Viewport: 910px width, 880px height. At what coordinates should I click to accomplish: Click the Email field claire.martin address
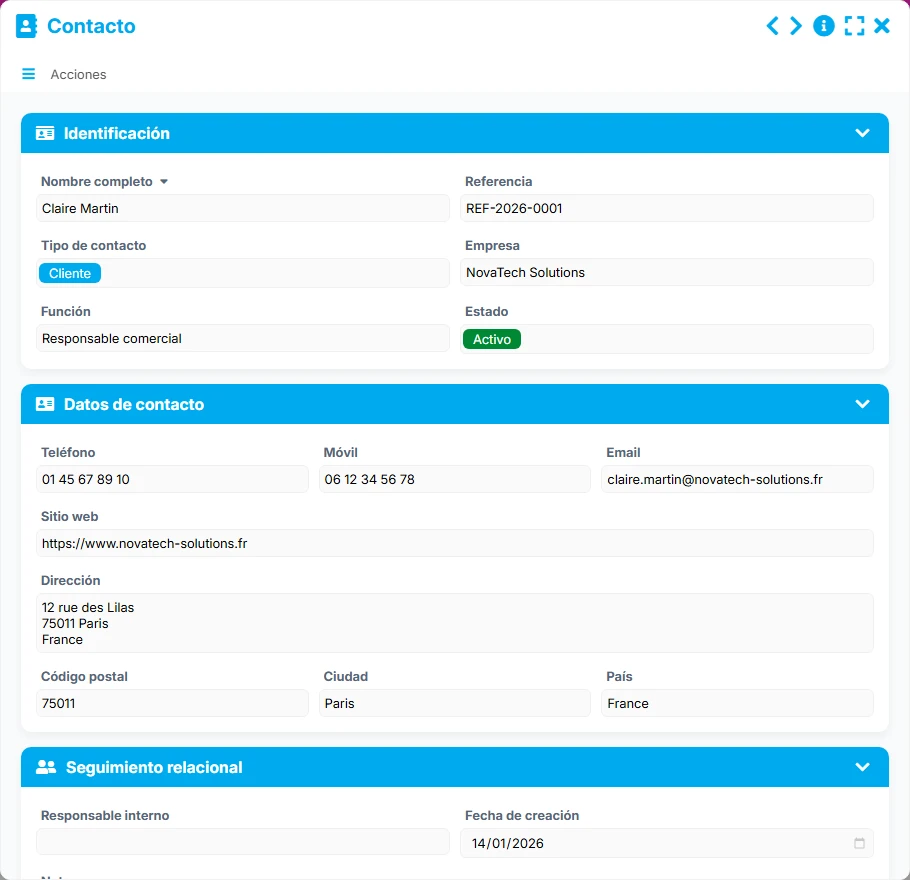(738, 479)
